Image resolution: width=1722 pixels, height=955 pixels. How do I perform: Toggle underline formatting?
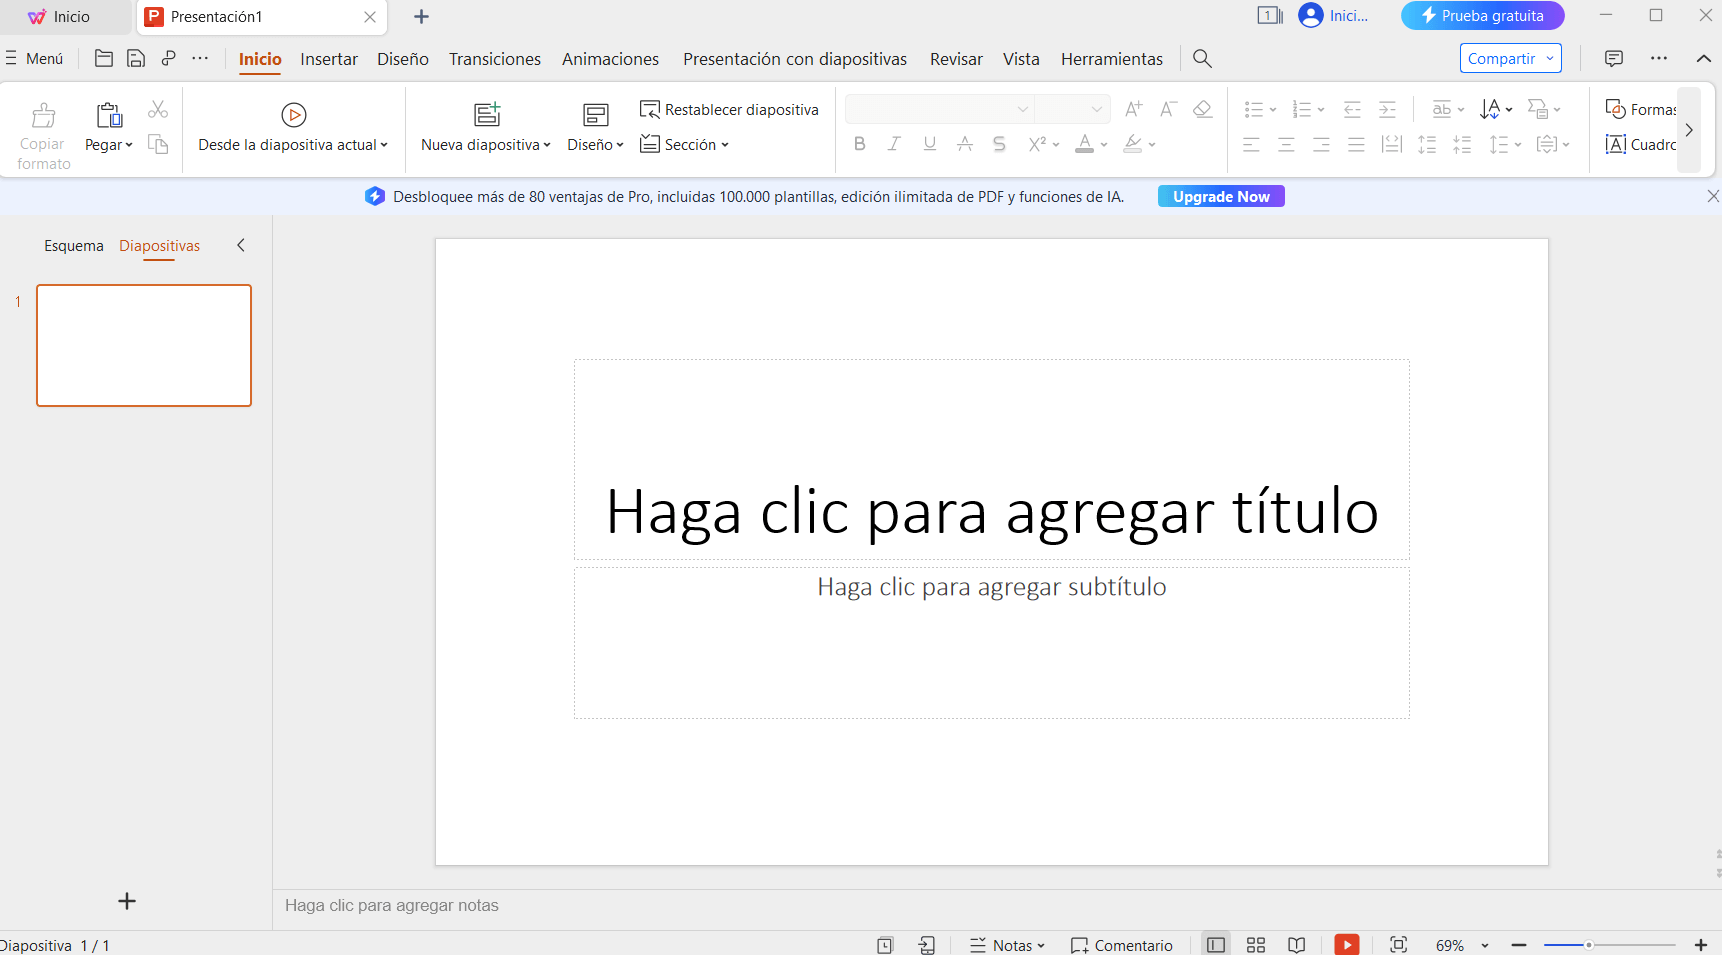(929, 144)
